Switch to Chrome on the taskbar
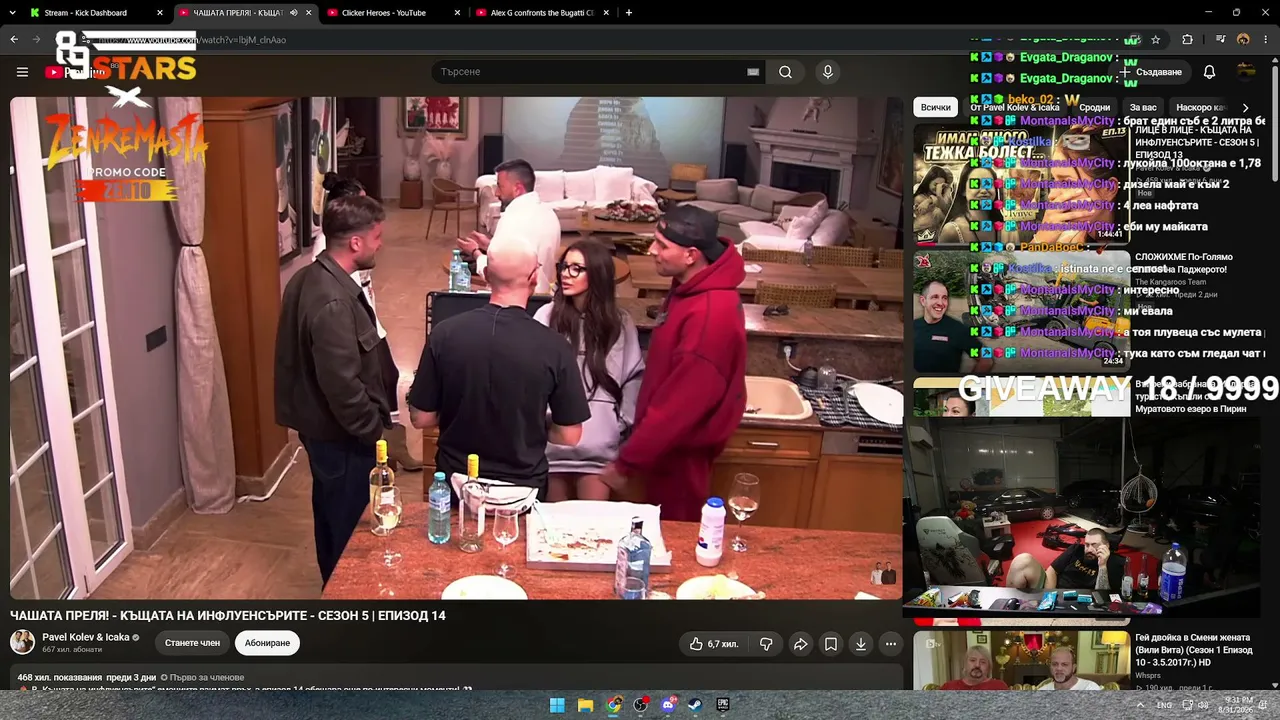The height and width of the screenshot is (720, 1280). coord(613,705)
